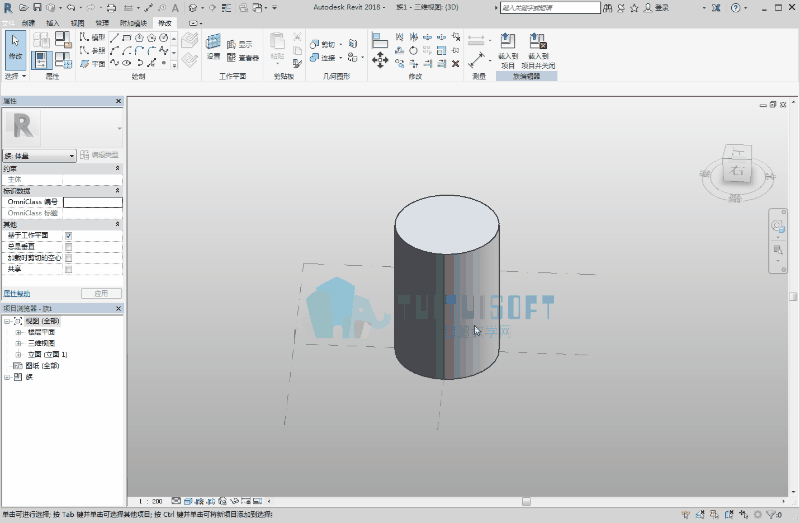Click the Properties help link
800x523 pixels.
pos(16,294)
